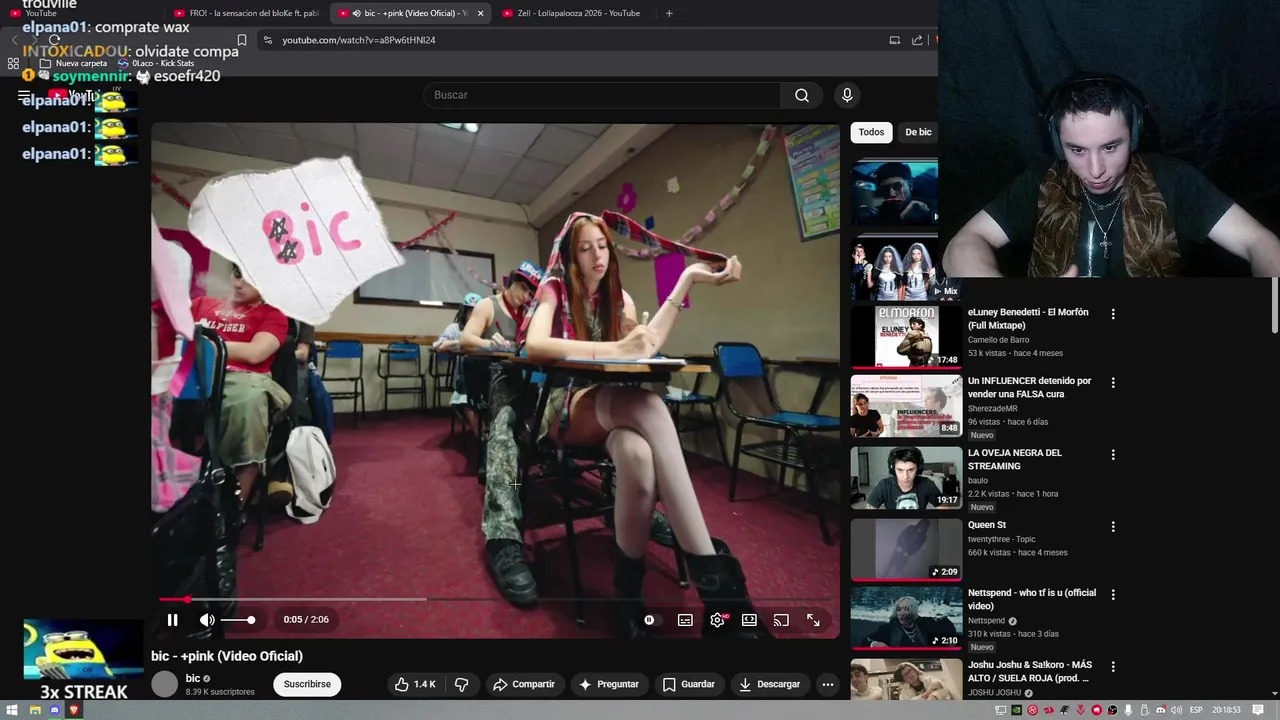Open the bic channel avatar

pyautogui.click(x=164, y=684)
